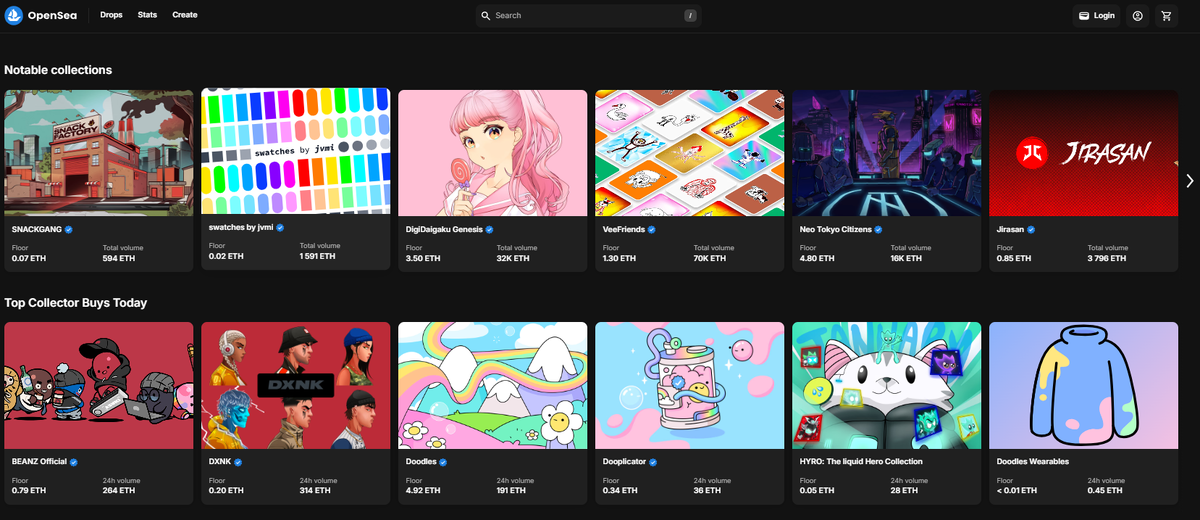This screenshot has height=520, width=1200.
Task: Open DigiDaigaku Genesis collection image
Action: tap(493, 153)
